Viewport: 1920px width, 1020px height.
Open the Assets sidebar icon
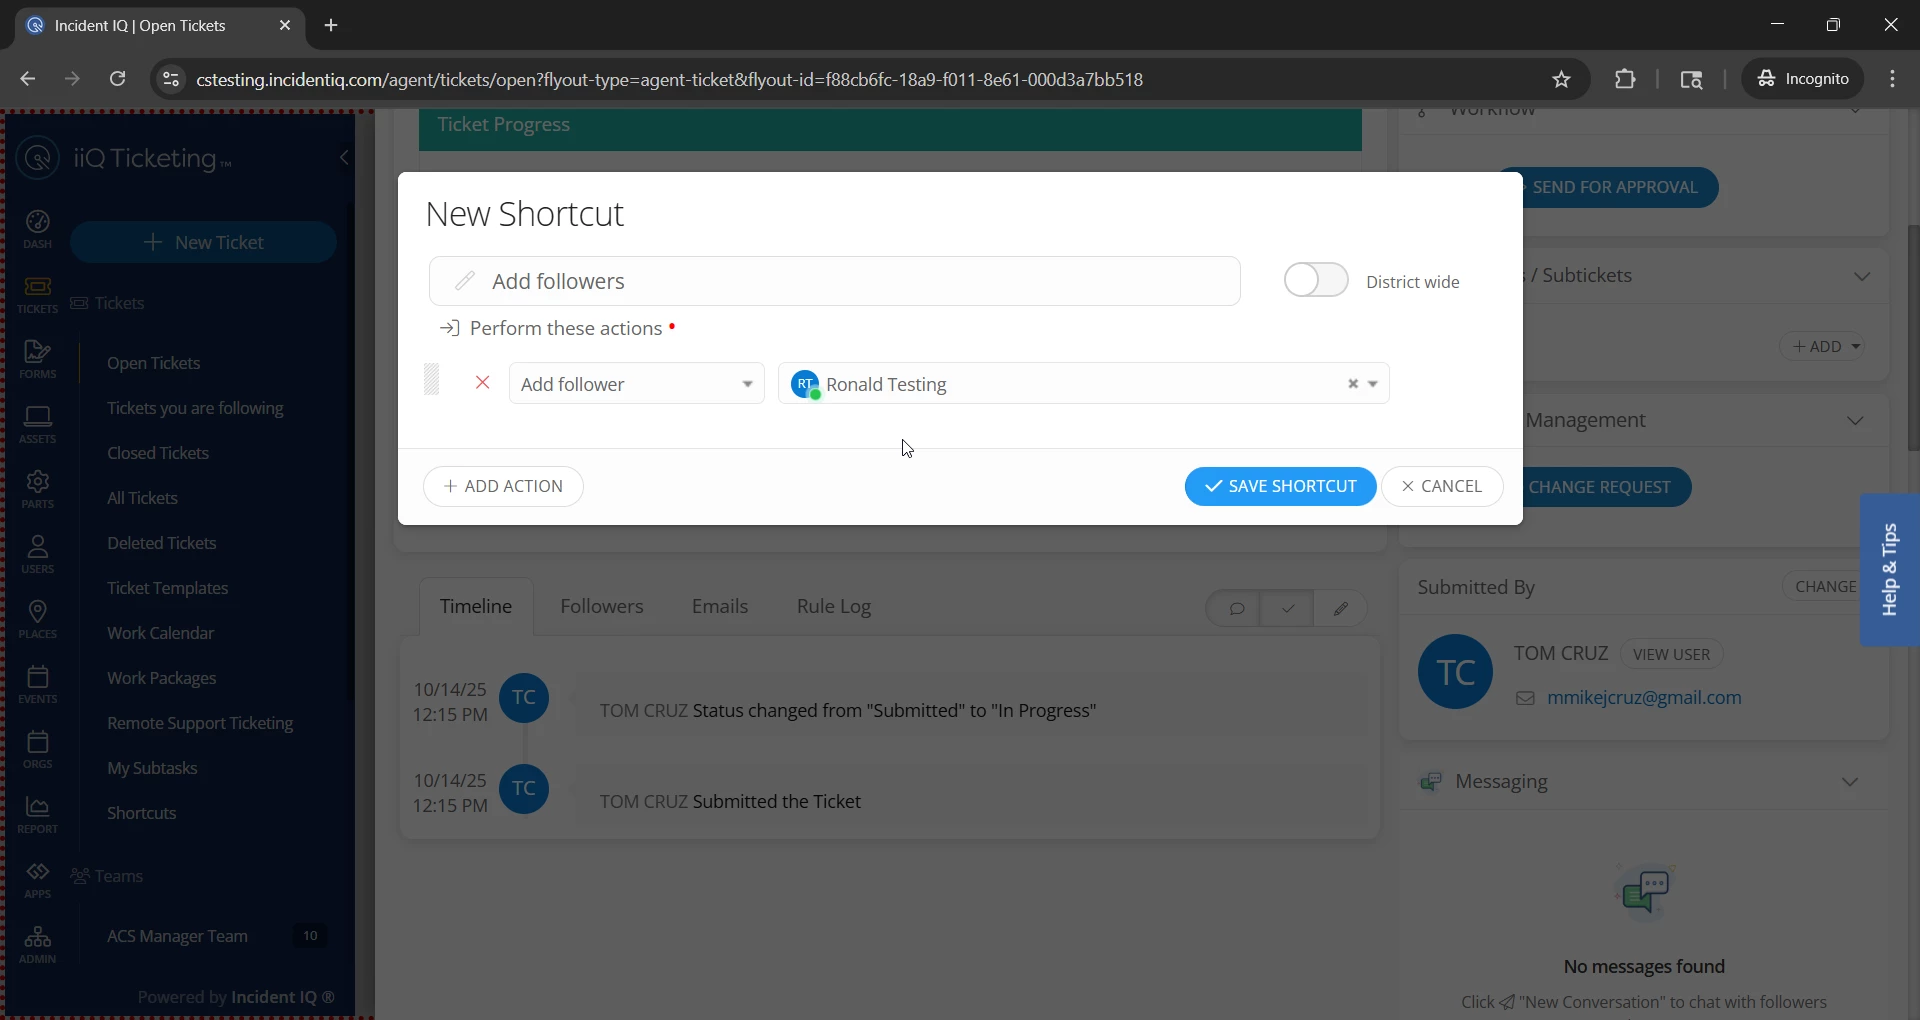37,424
